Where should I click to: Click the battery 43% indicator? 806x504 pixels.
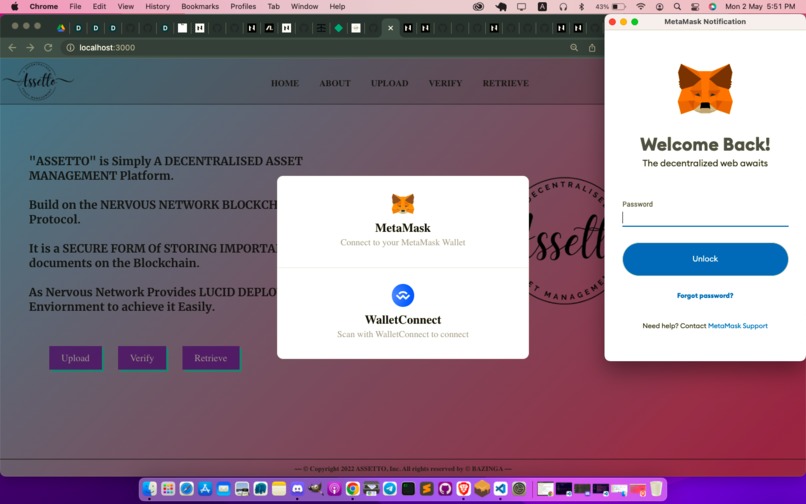pyautogui.click(x=610, y=6)
